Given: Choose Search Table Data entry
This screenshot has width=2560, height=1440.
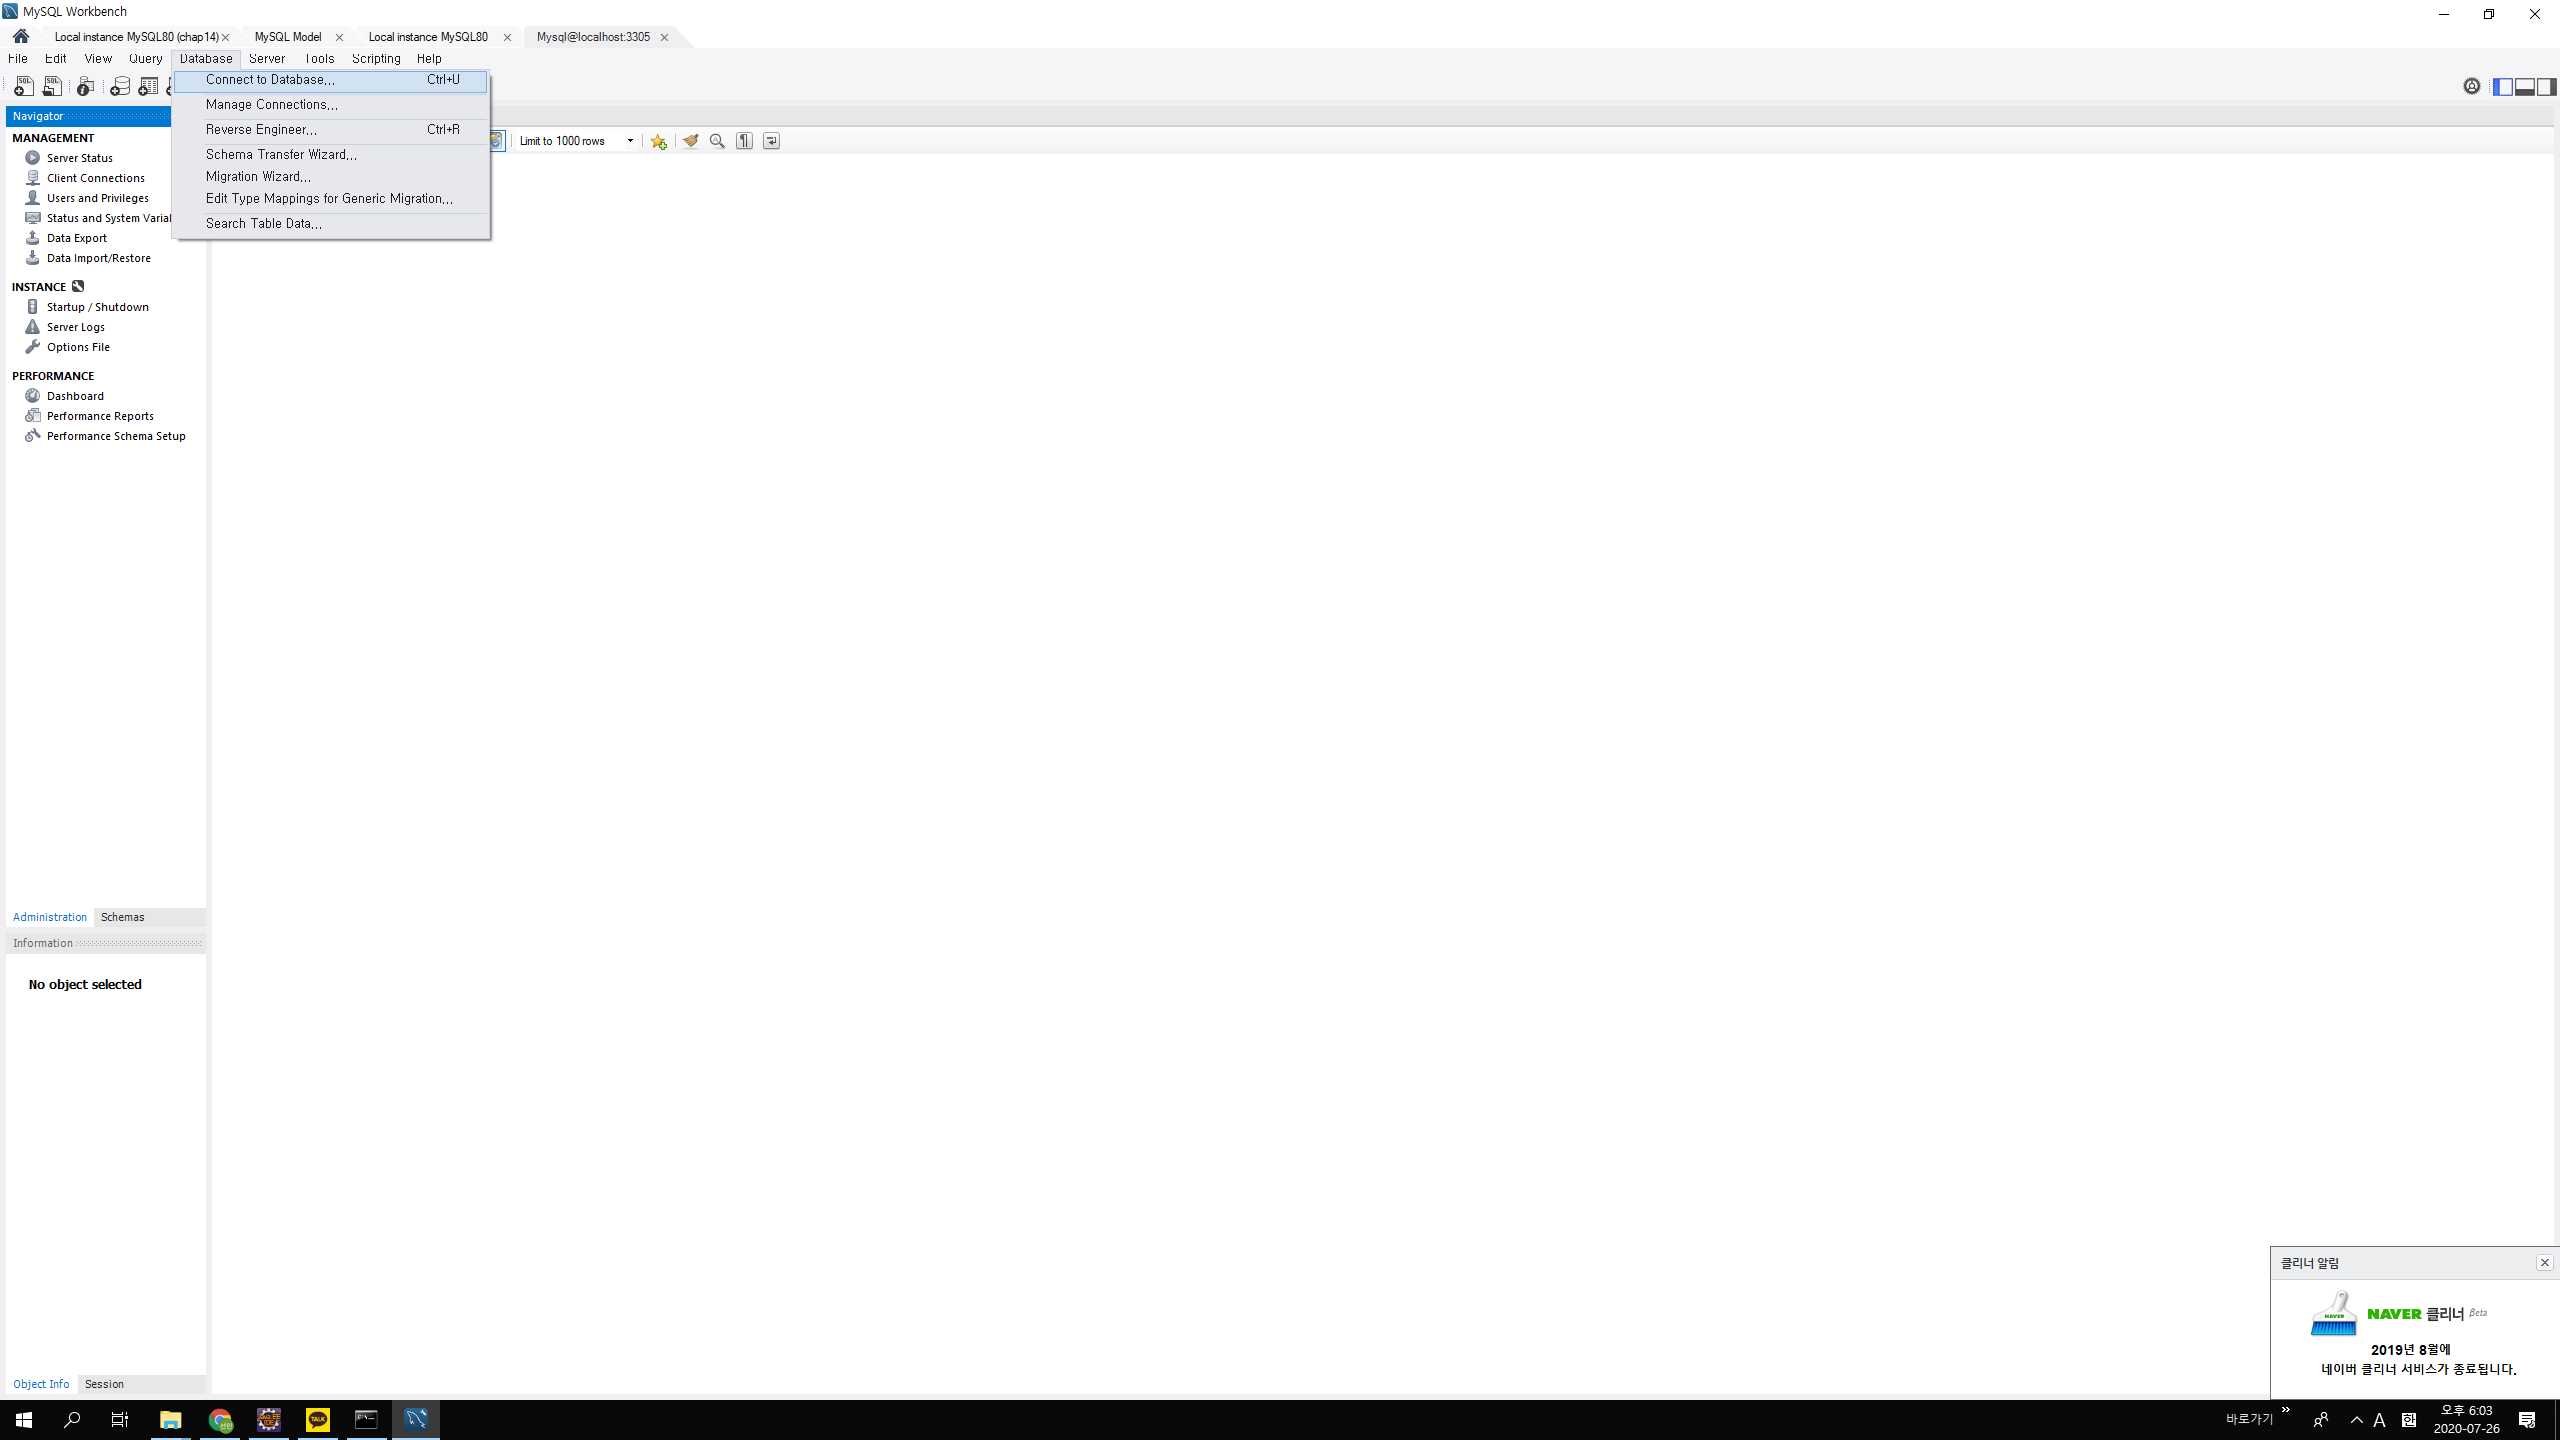Looking at the screenshot, I should point(331,224).
